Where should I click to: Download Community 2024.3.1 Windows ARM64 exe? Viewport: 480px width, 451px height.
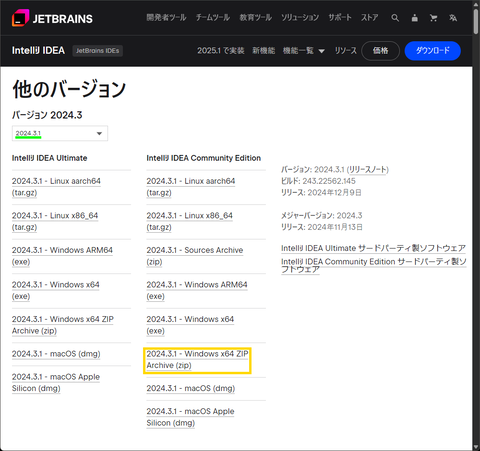pos(197,290)
